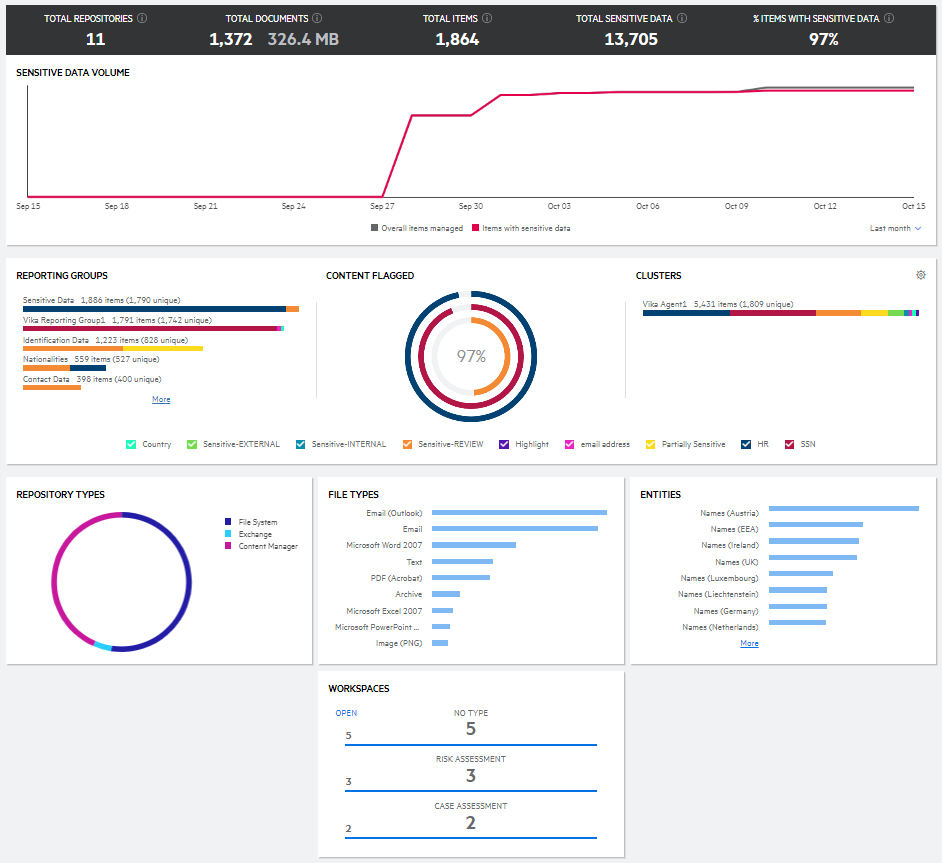Show more reporting groups via More link
This screenshot has height=863, width=942.
(161, 399)
